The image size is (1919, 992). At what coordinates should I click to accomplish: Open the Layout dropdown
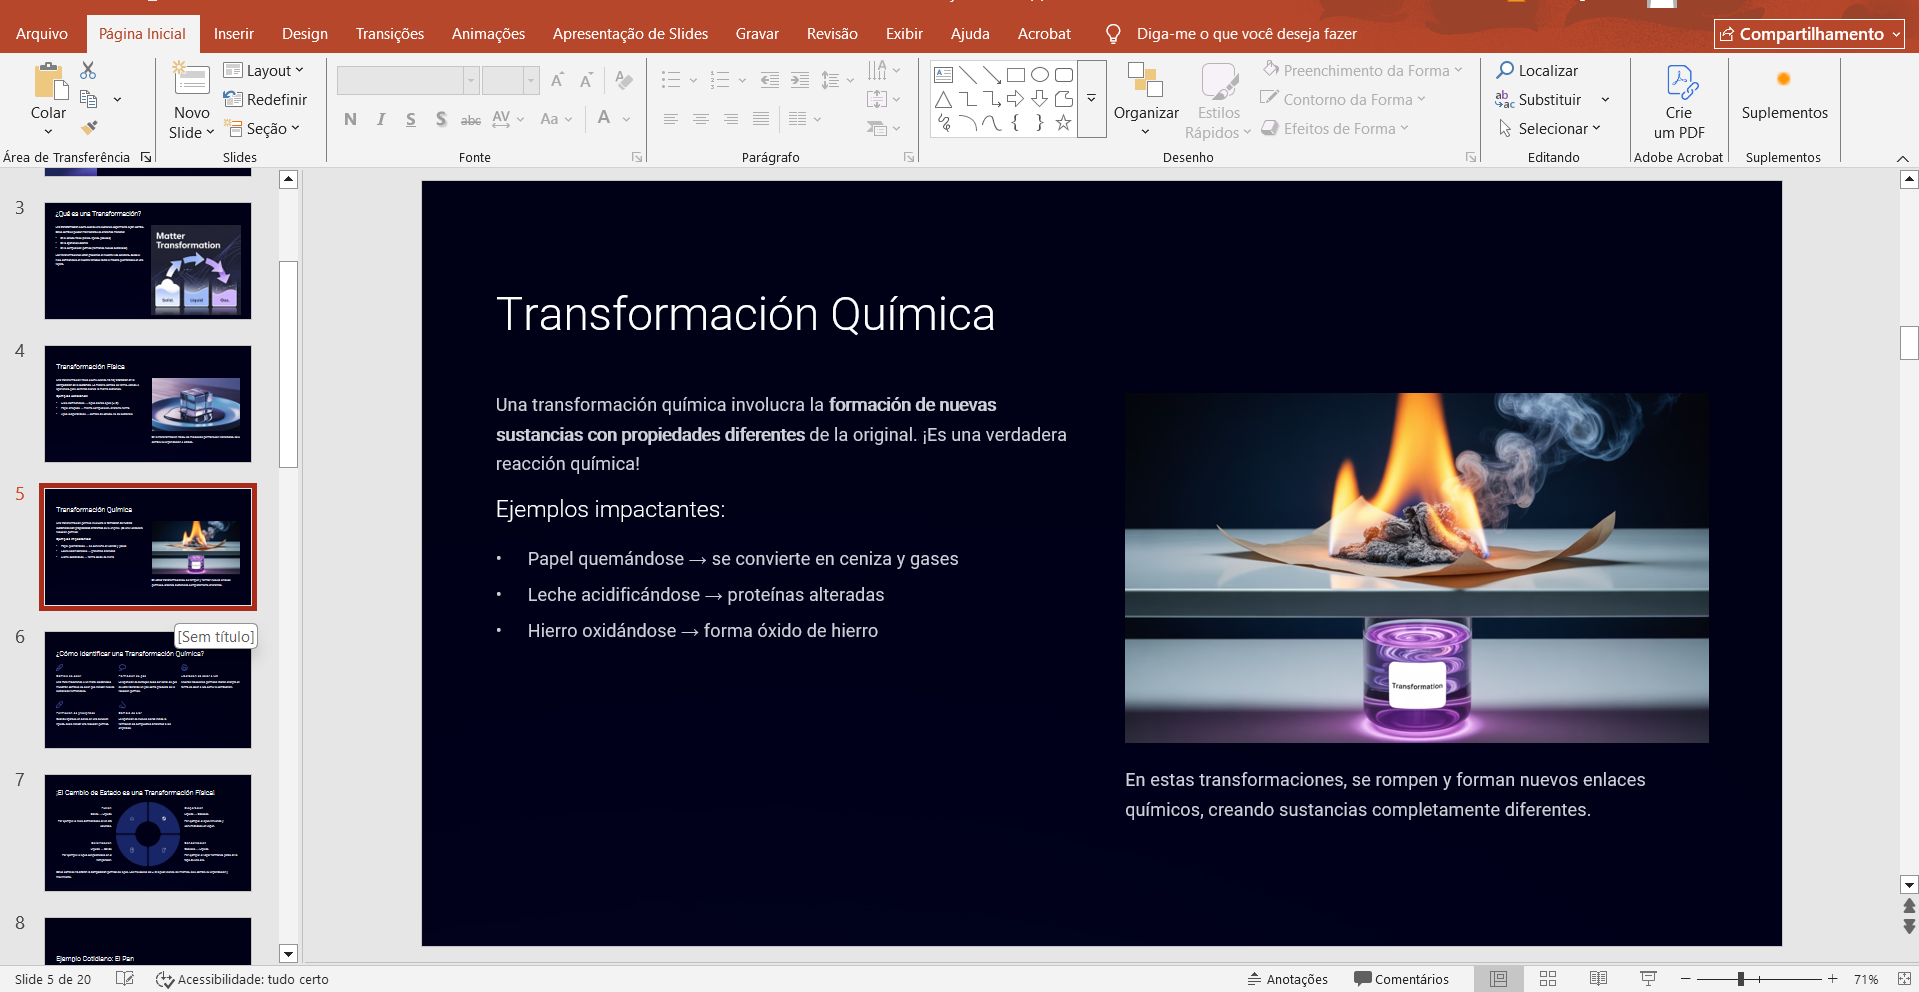(x=264, y=70)
